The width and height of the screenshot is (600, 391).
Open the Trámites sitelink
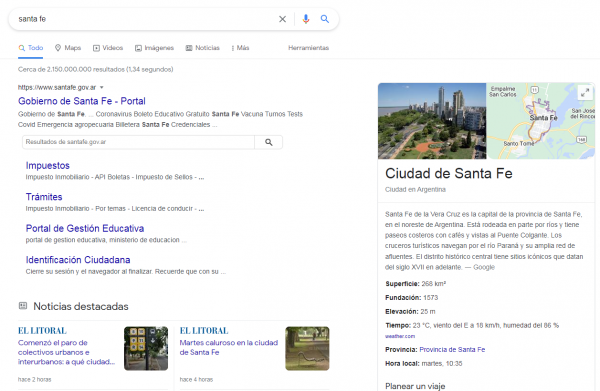click(44, 197)
